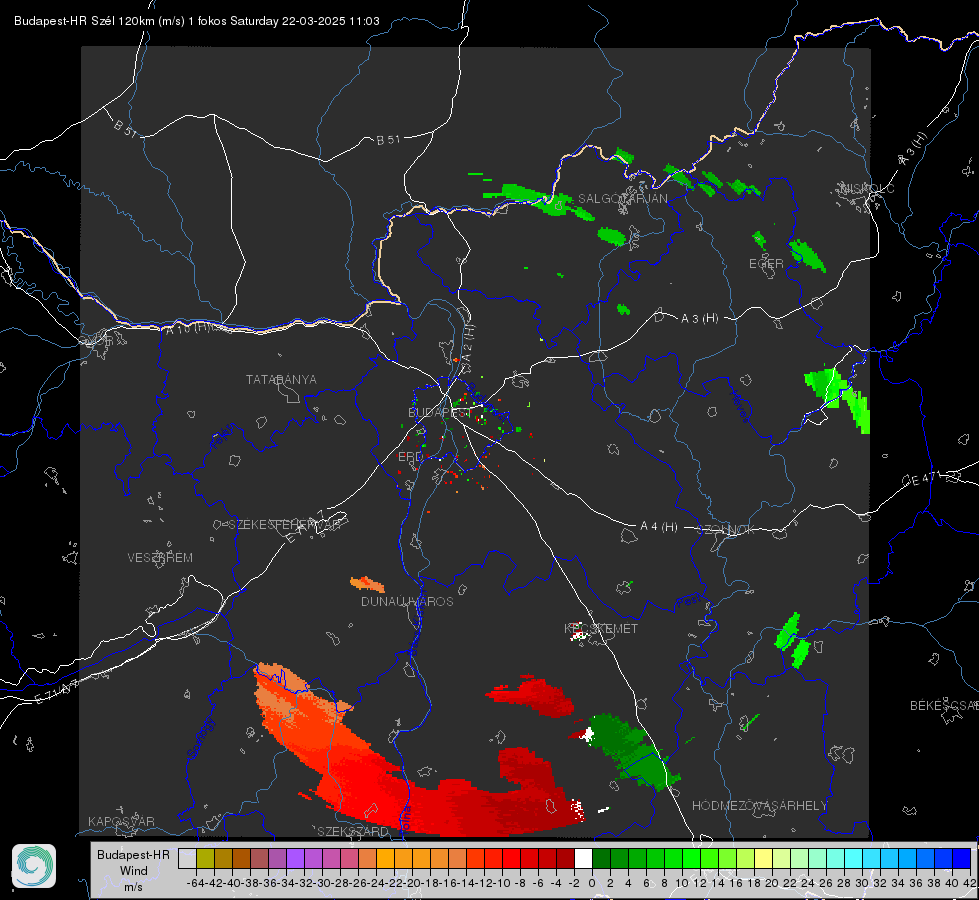Select the BUDAPEST city label
Image resolution: width=979 pixels, height=900 pixels.
(x=439, y=412)
